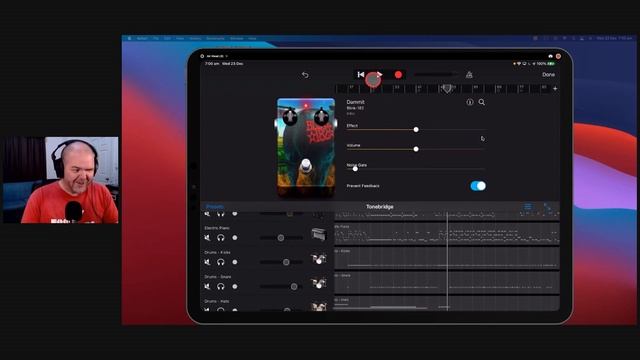Select the Drums - Snare region in the timeline
Image resolution: width=640 pixels, height=360 pixels.
(x=447, y=283)
